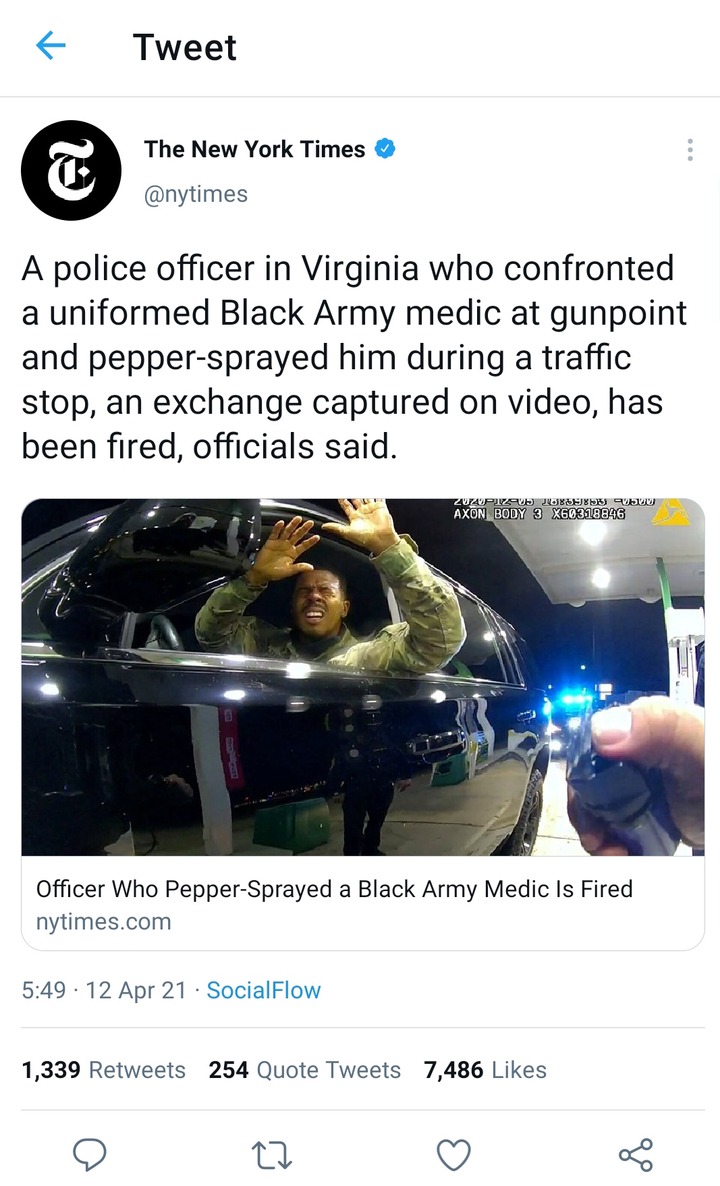This screenshot has width=720, height=1186.
Task: Tap the back arrow icon
Action: point(51,46)
